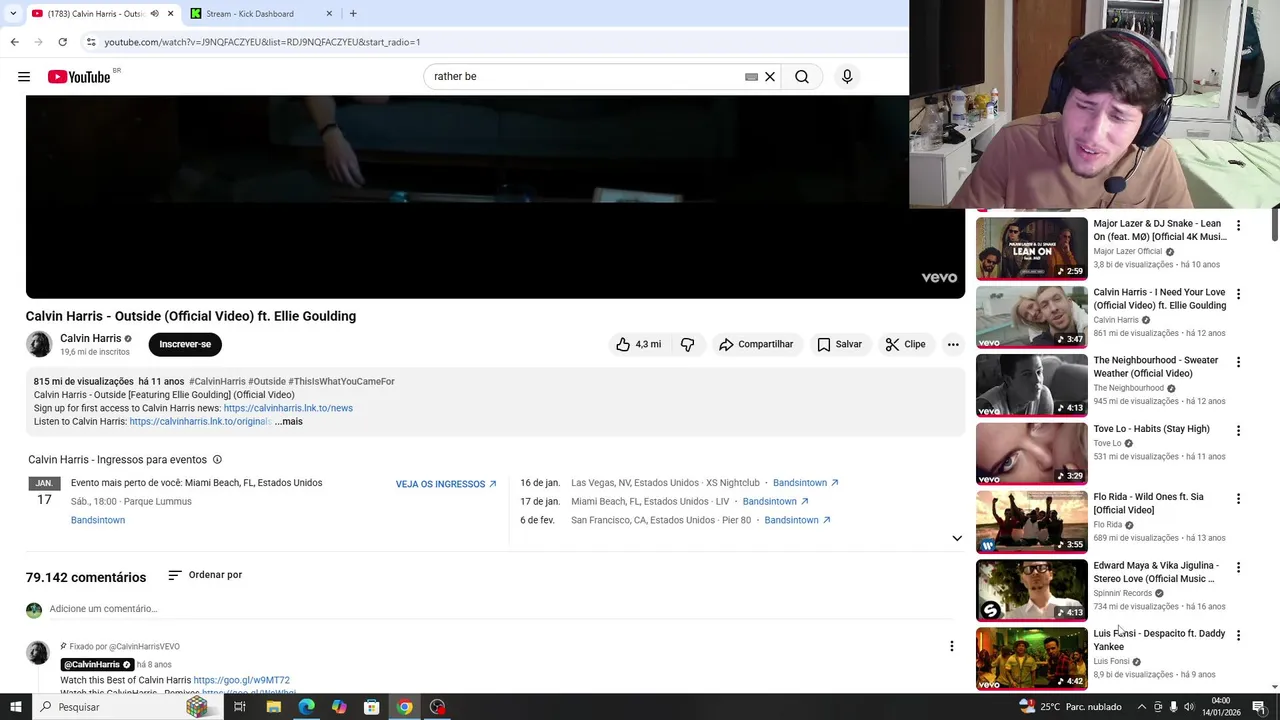Open options for Stereo Love video

point(1238,567)
